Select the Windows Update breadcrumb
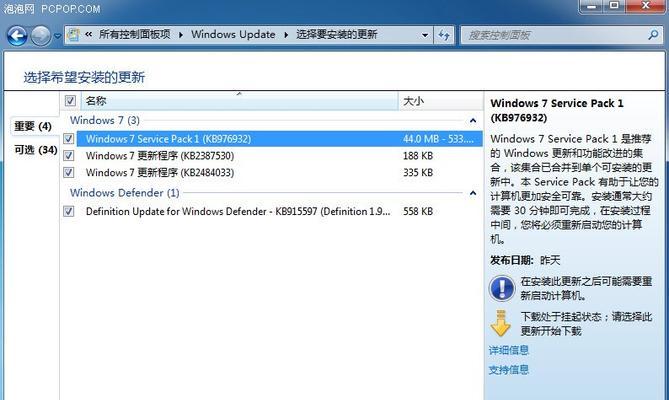This screenshot has width=669, height=400. [x=233, y=35]
